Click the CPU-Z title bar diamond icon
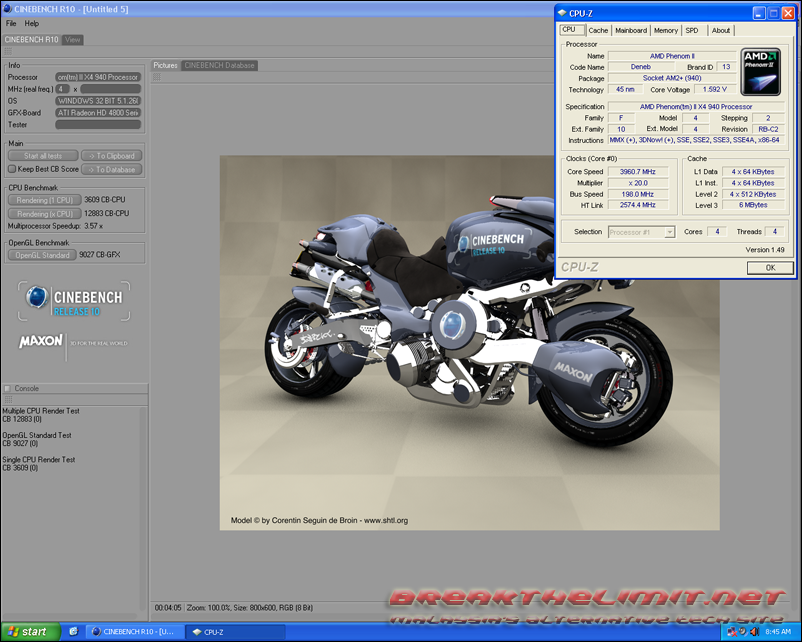Image resolution: width=802 pixels, height=642 pixels. (x=563, y=13)
